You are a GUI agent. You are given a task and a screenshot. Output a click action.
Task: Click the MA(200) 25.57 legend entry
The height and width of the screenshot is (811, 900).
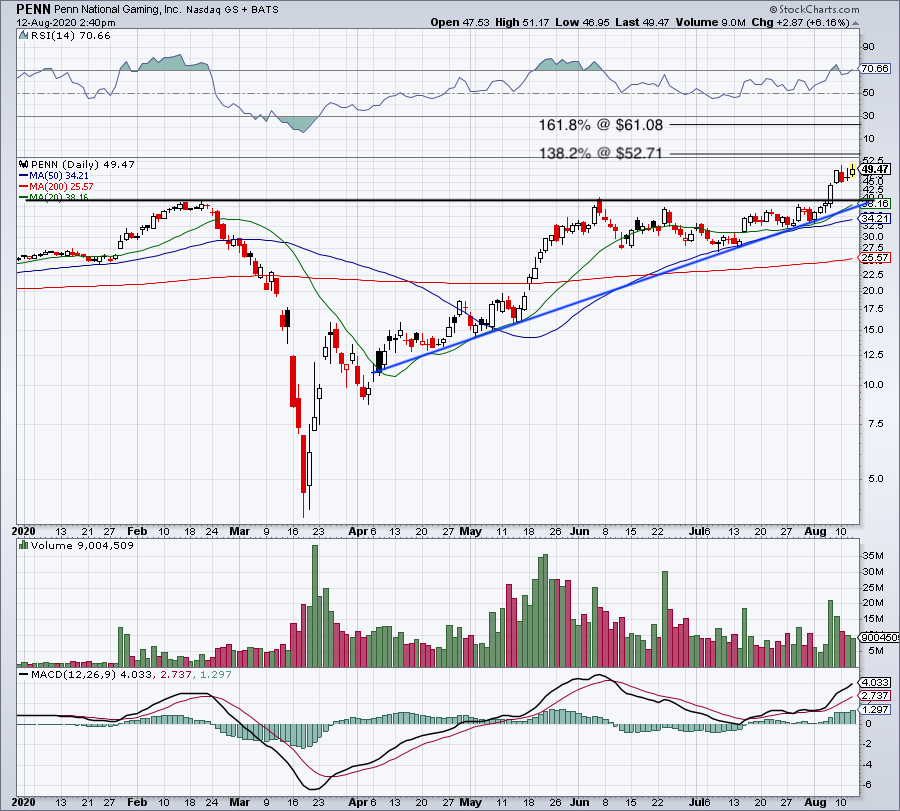click(56, 187)
